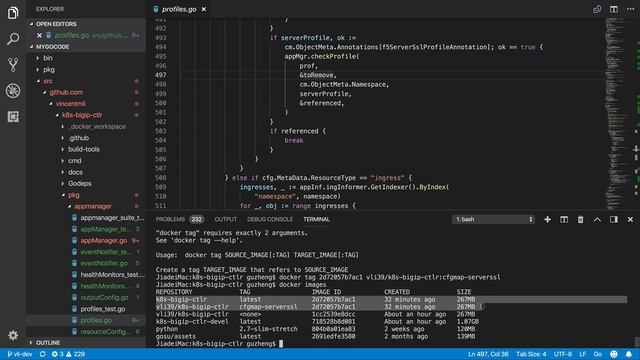Expand the build-tools folder

(84, 149)
